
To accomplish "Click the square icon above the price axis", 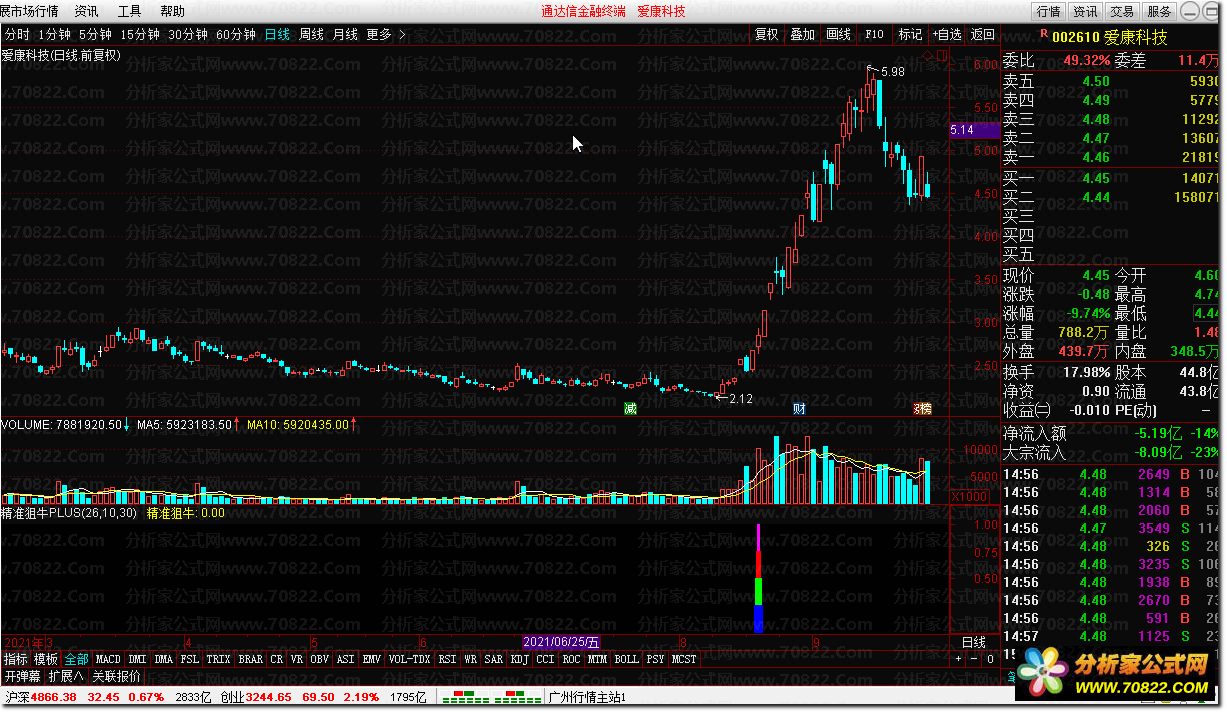I will pos(942,55).
